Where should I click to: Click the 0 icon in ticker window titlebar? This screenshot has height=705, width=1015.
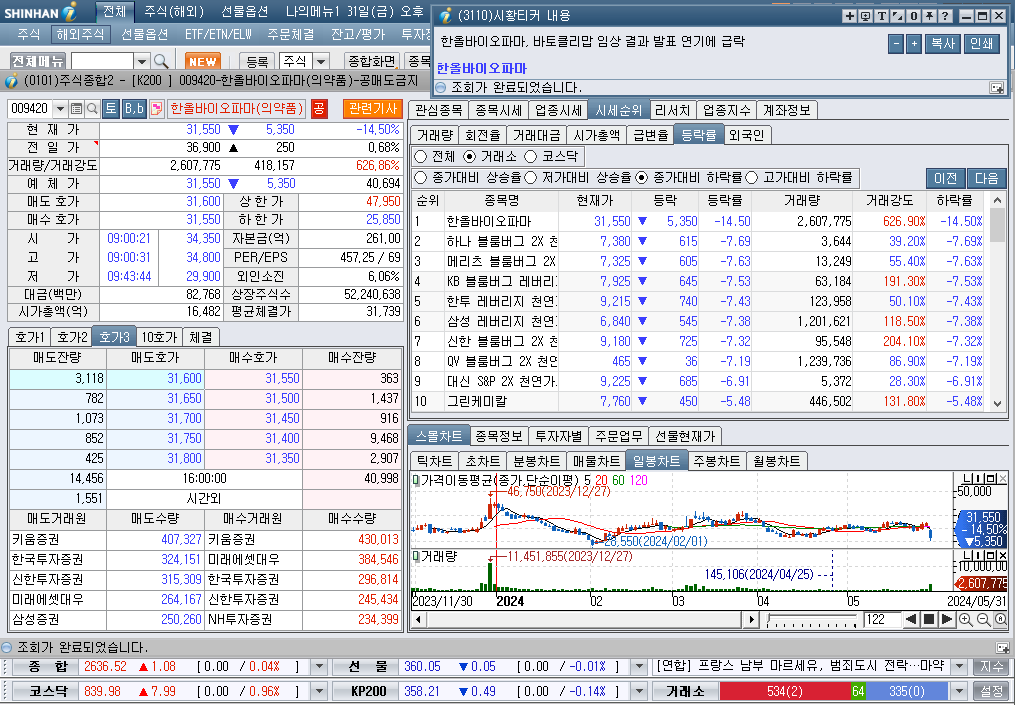913,16
